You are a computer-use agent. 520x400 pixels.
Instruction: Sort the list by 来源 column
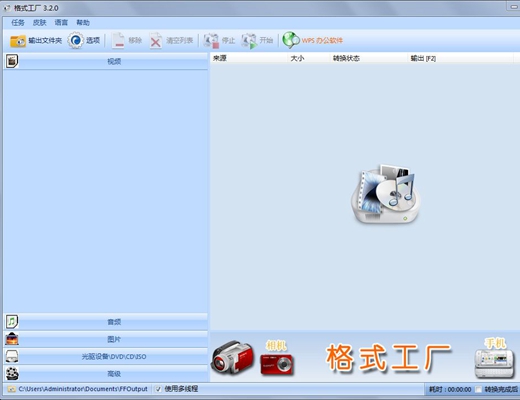[249, 58]
